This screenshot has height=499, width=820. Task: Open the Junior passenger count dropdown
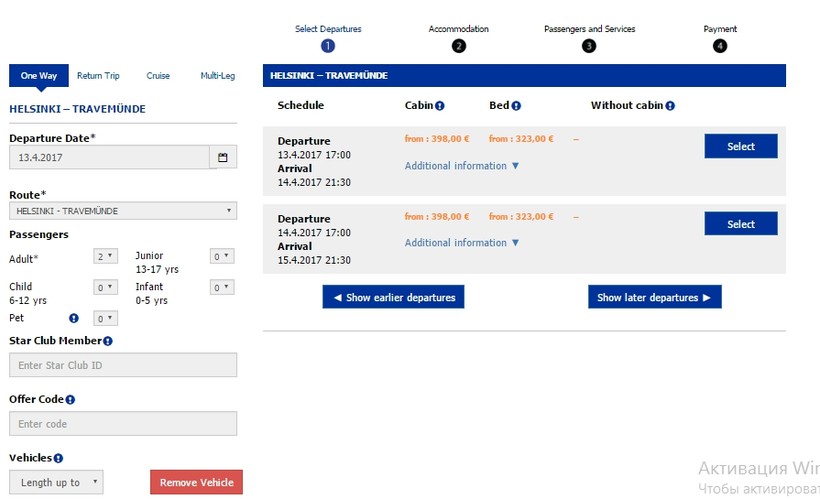(x=221, y=256)
